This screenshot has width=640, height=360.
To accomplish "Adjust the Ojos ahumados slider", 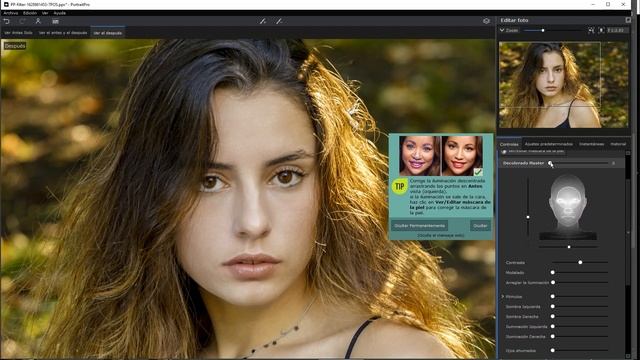I will pos(580,350).
